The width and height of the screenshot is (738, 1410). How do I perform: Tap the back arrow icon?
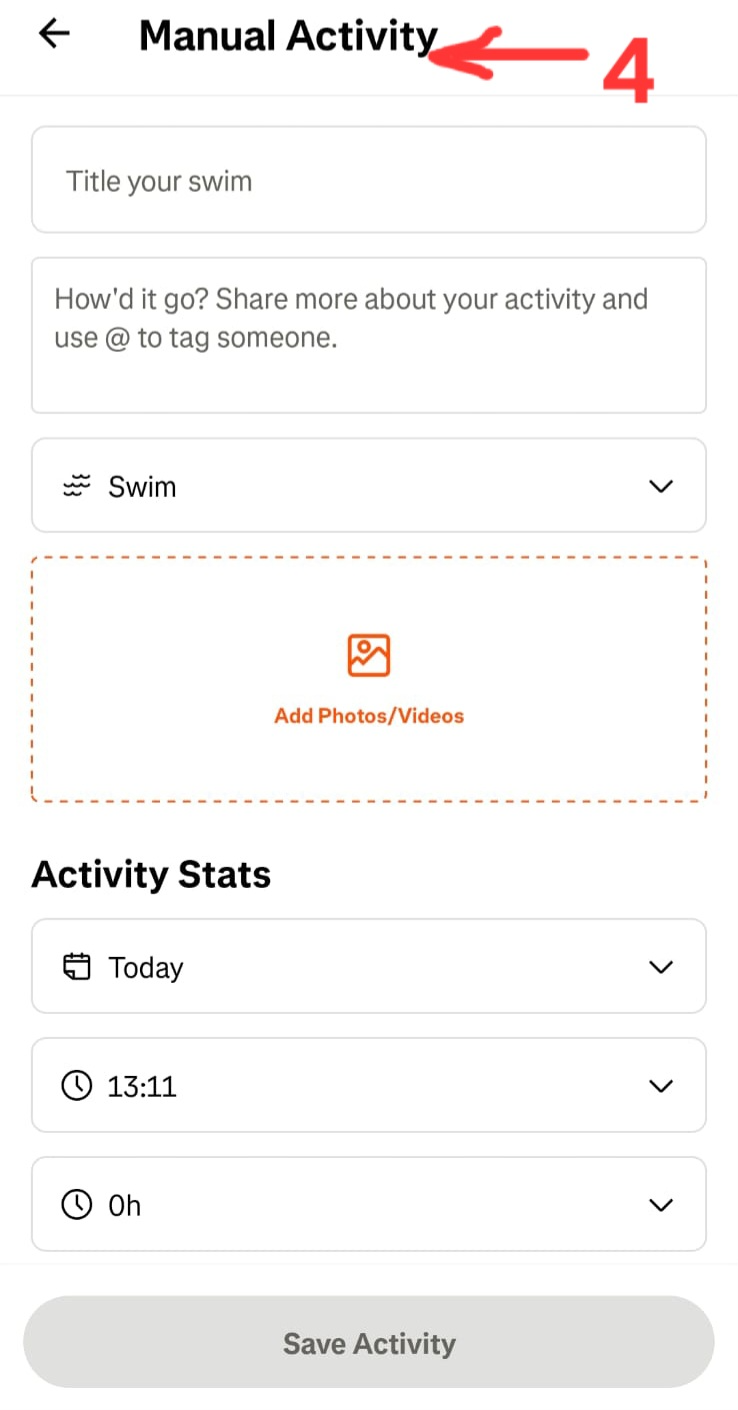pos(54,33)
